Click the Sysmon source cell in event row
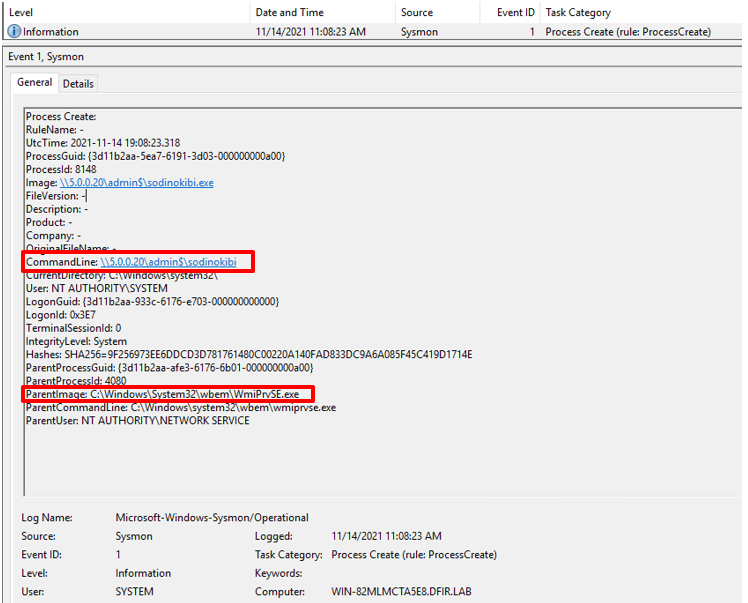748x603 pixels. tap(419, 32)
